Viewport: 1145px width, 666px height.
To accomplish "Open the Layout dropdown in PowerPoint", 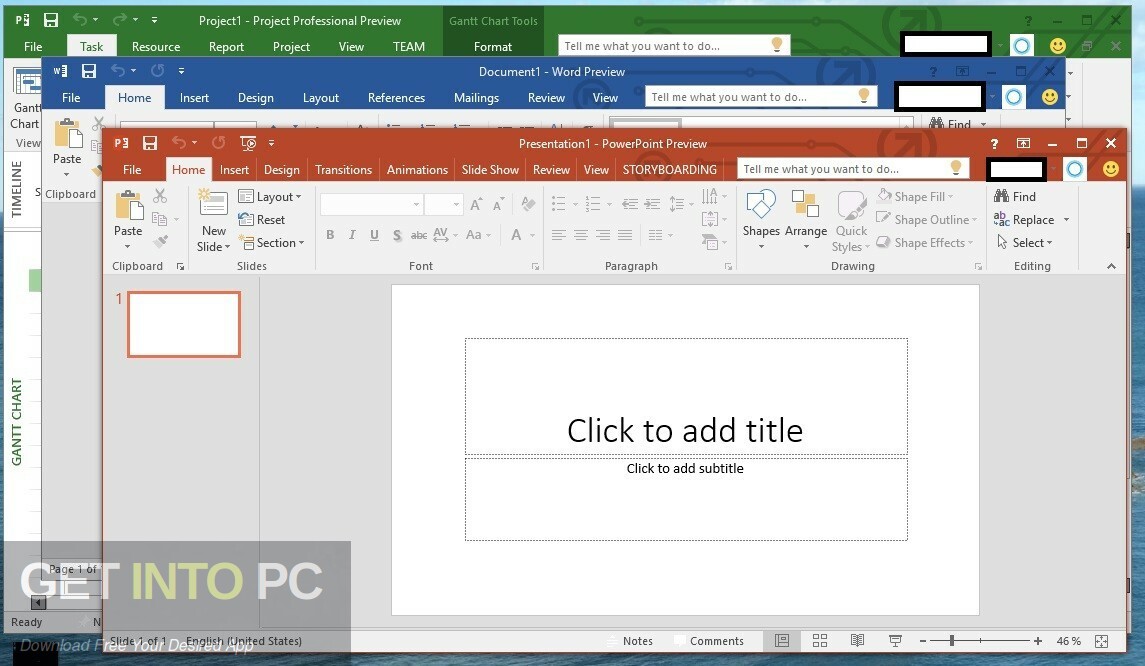I will 269,196.
